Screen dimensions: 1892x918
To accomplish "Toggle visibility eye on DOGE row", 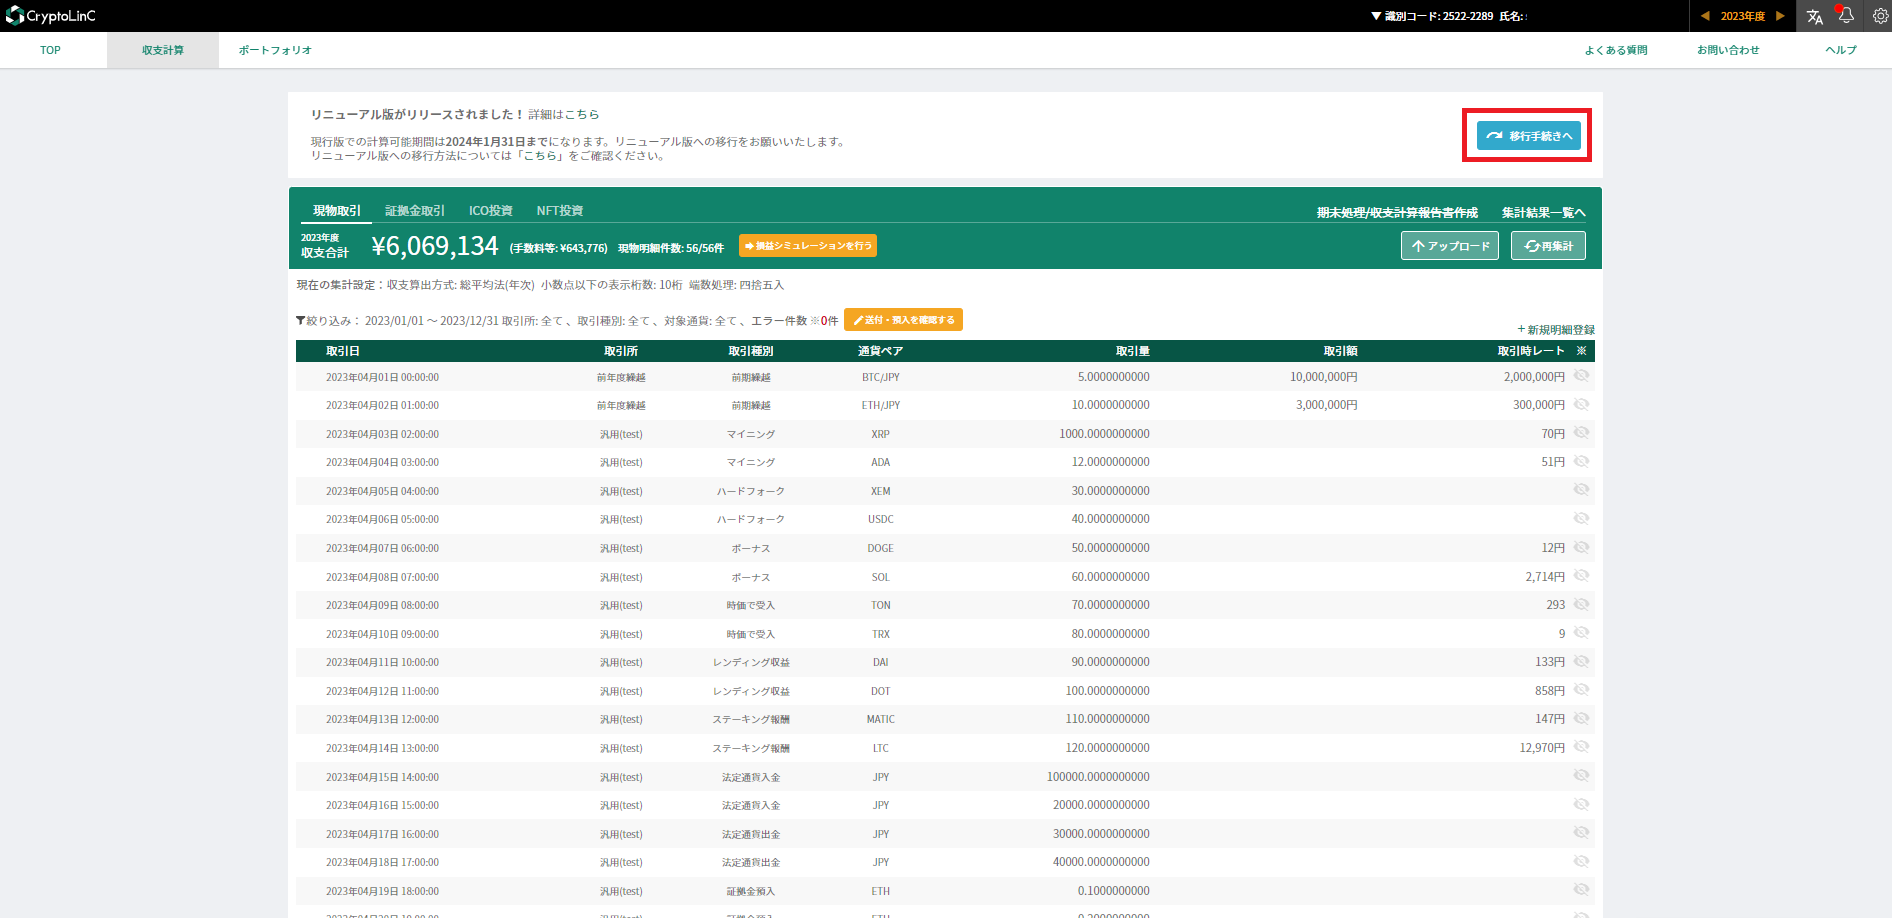I will (x=1581, y=547).
